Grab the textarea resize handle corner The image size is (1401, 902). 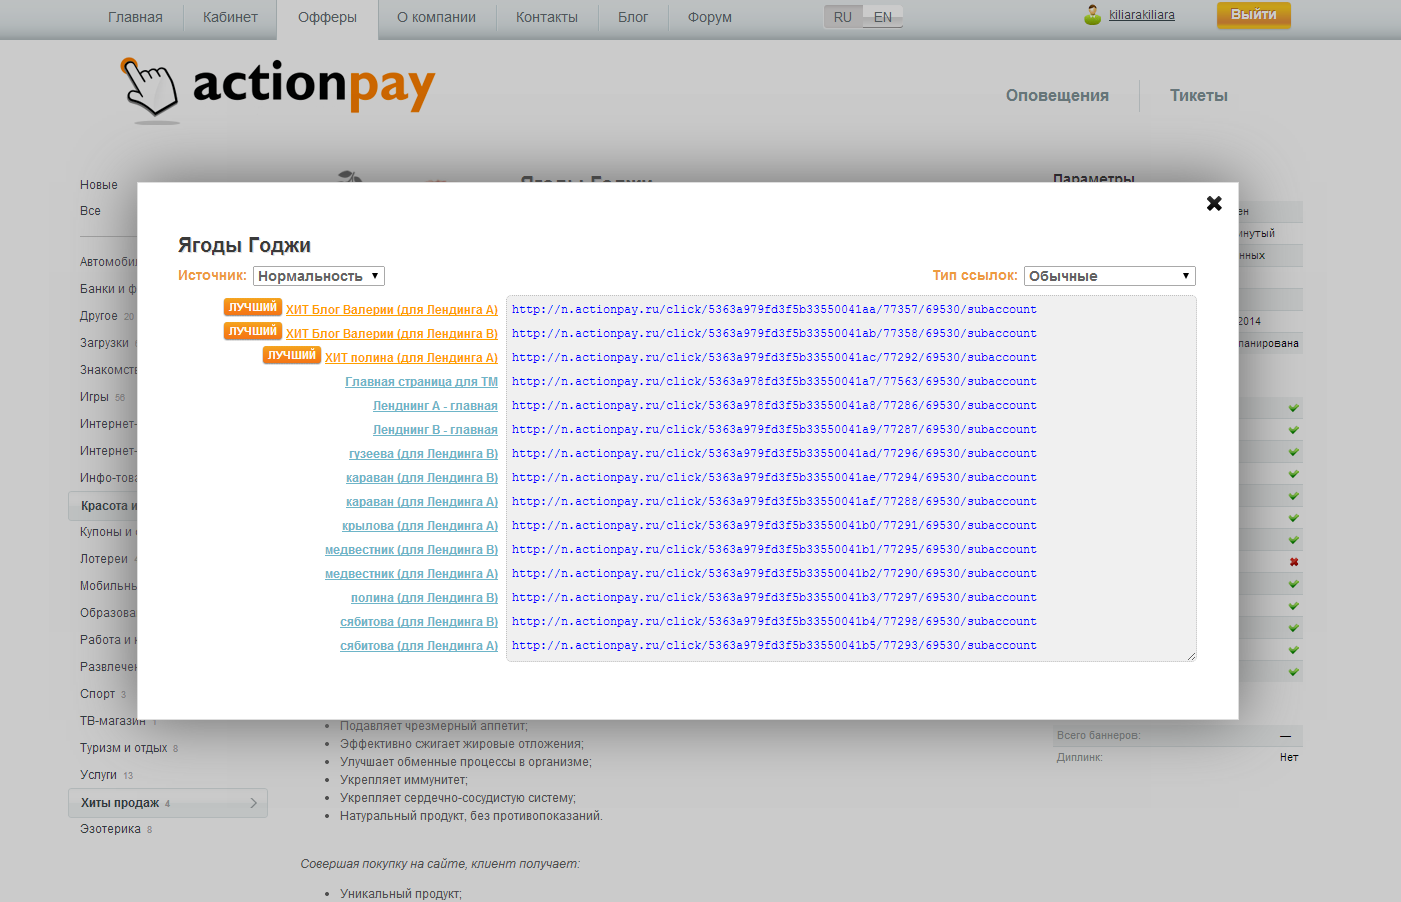[1191, 656]
